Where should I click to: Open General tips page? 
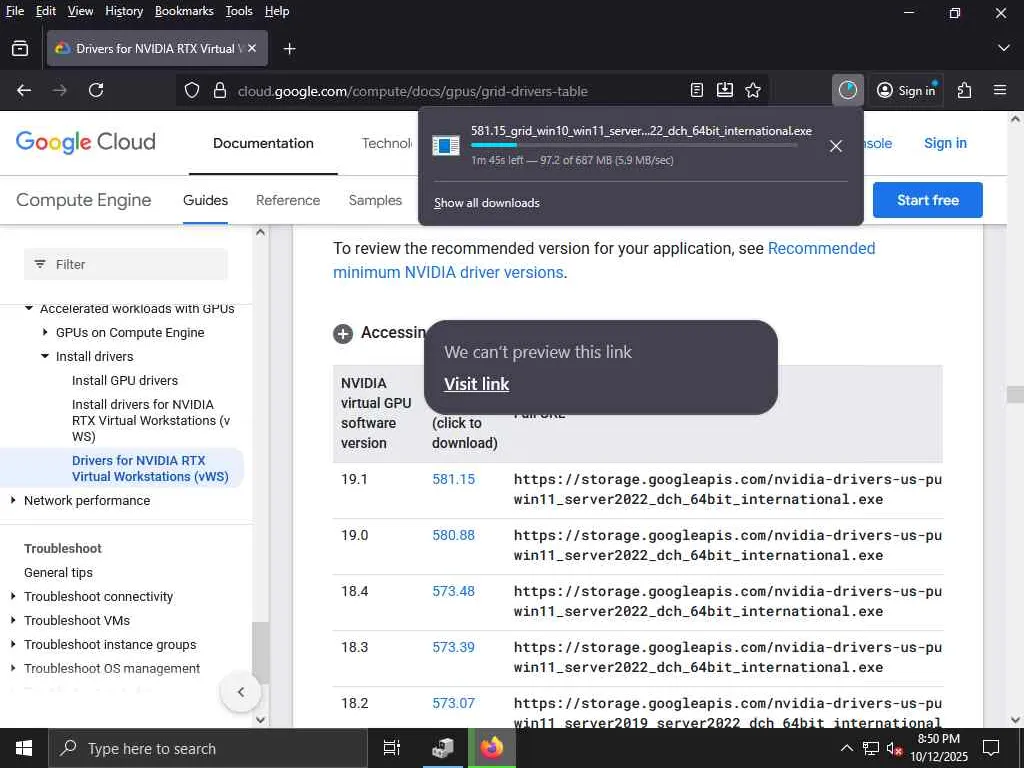coord(58,573)
